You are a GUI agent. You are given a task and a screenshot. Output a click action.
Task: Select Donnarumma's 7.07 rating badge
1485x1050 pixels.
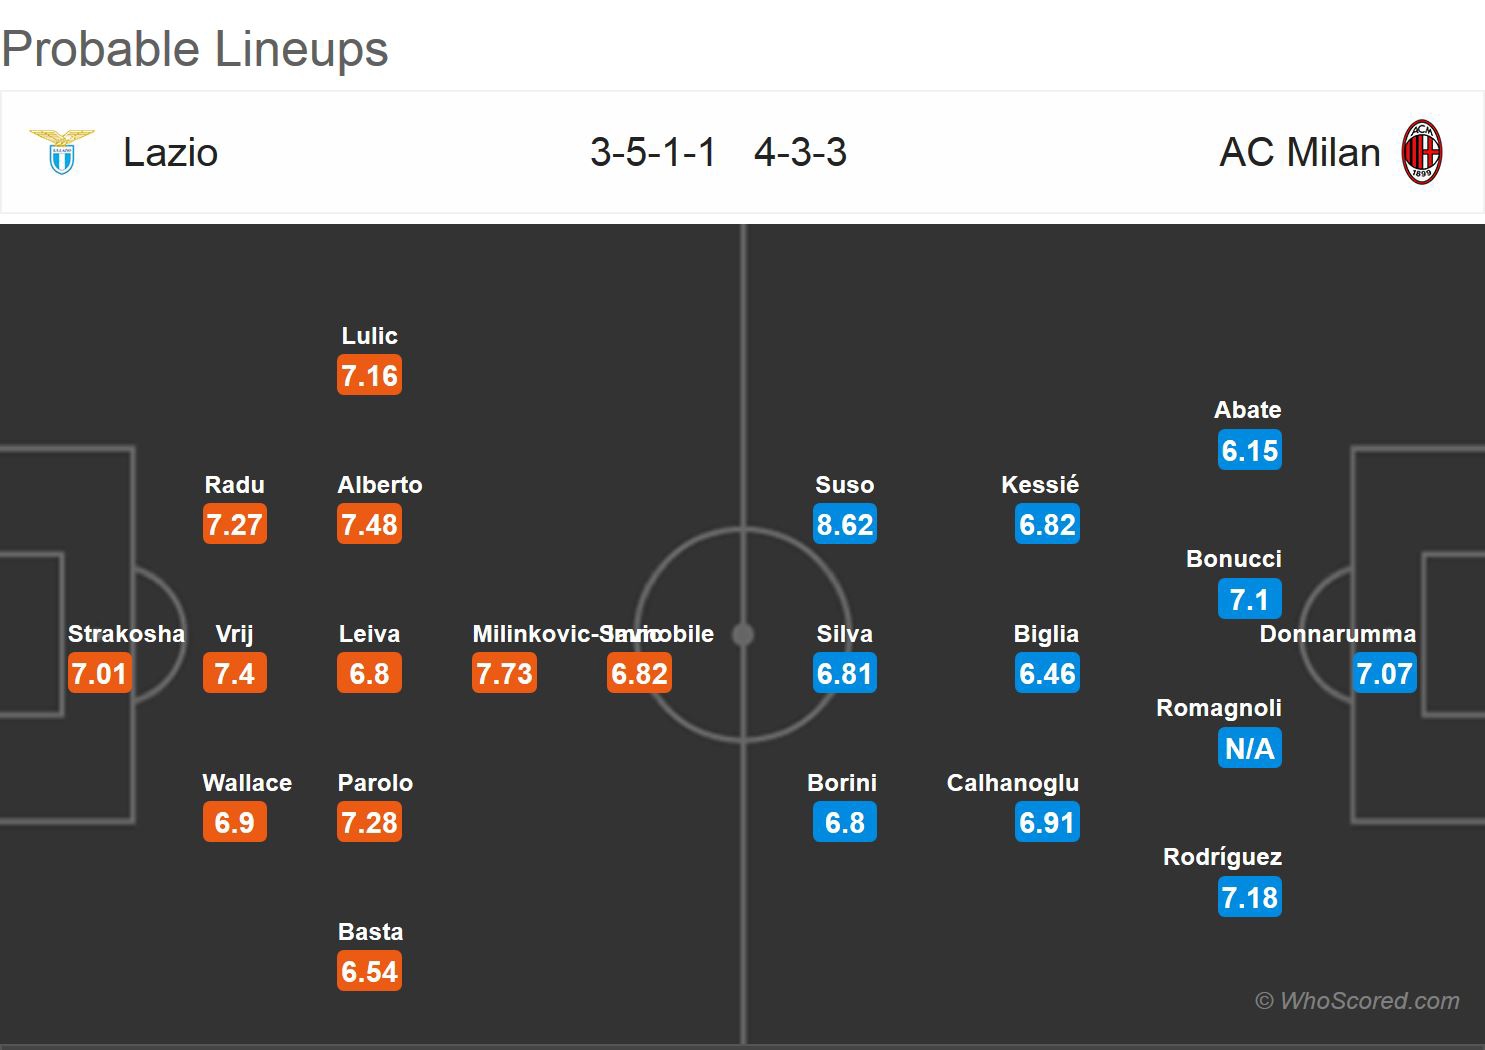(1384, 674)
